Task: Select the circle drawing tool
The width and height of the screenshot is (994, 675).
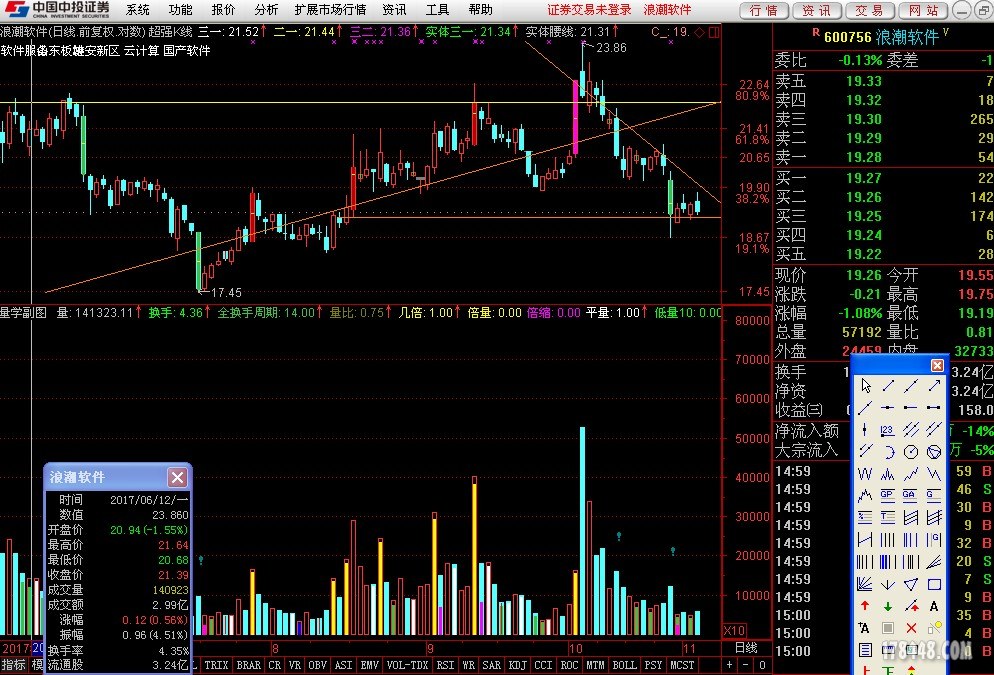Action: click(911, 452)
